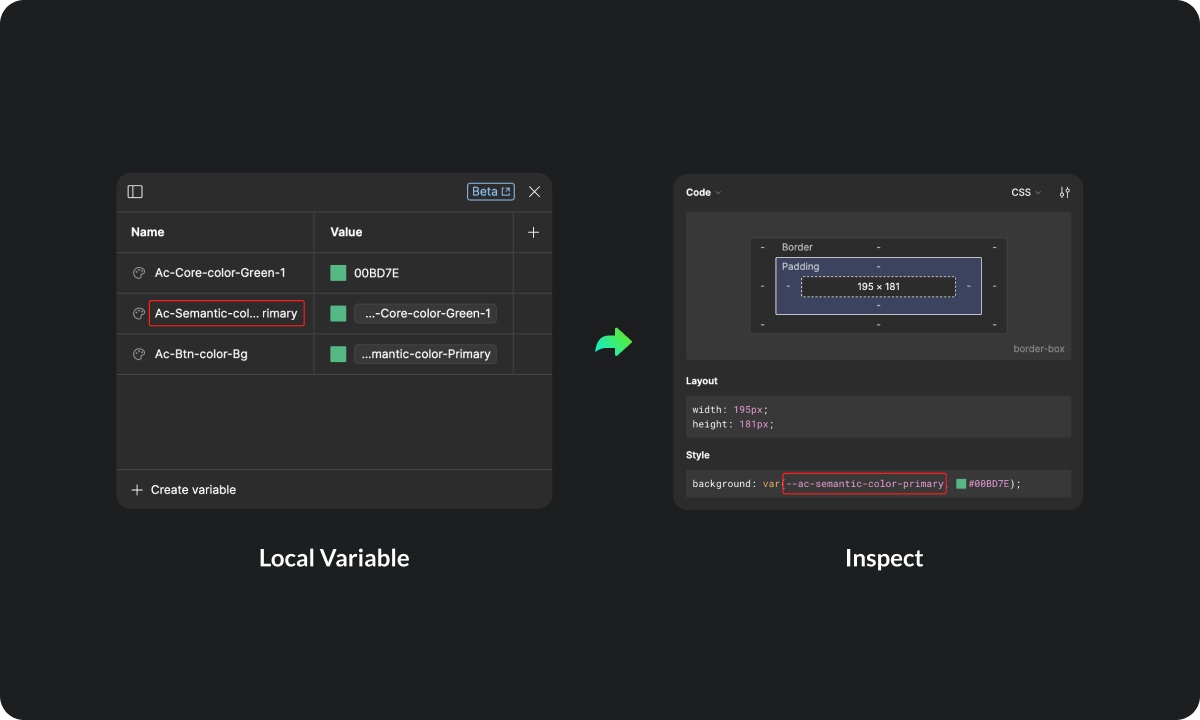Close the Local Variable panel
The width and height of the screenshot is (1200, 720).
pos(534,192)
